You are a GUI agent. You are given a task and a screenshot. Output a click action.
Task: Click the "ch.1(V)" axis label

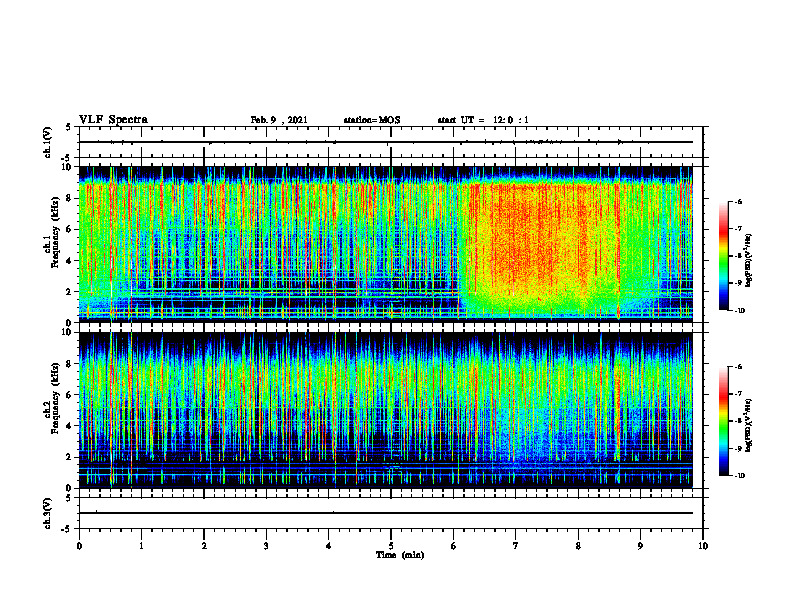click(47, 142)
